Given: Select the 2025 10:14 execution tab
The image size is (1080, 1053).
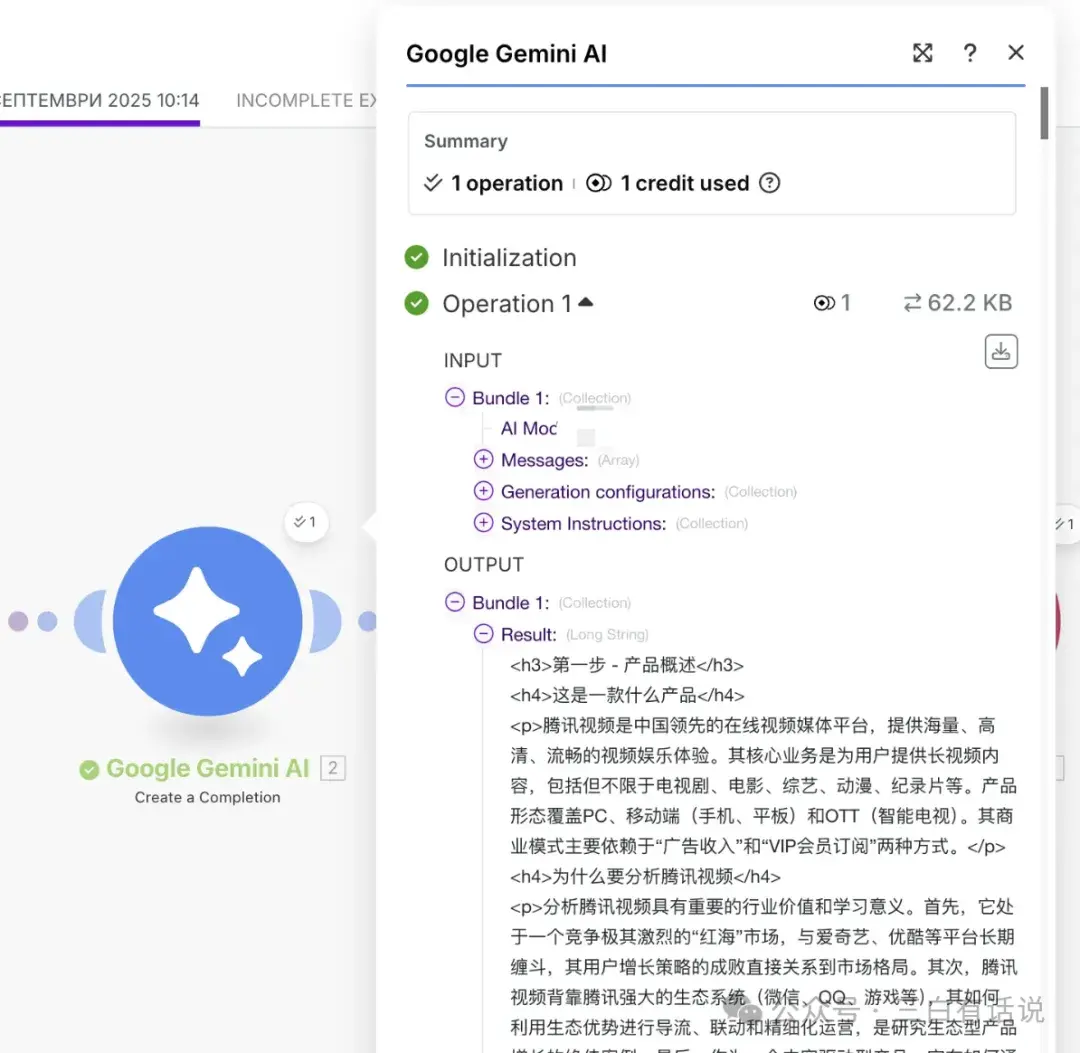Looking at the screenshot, I should (x=100, y=101).
